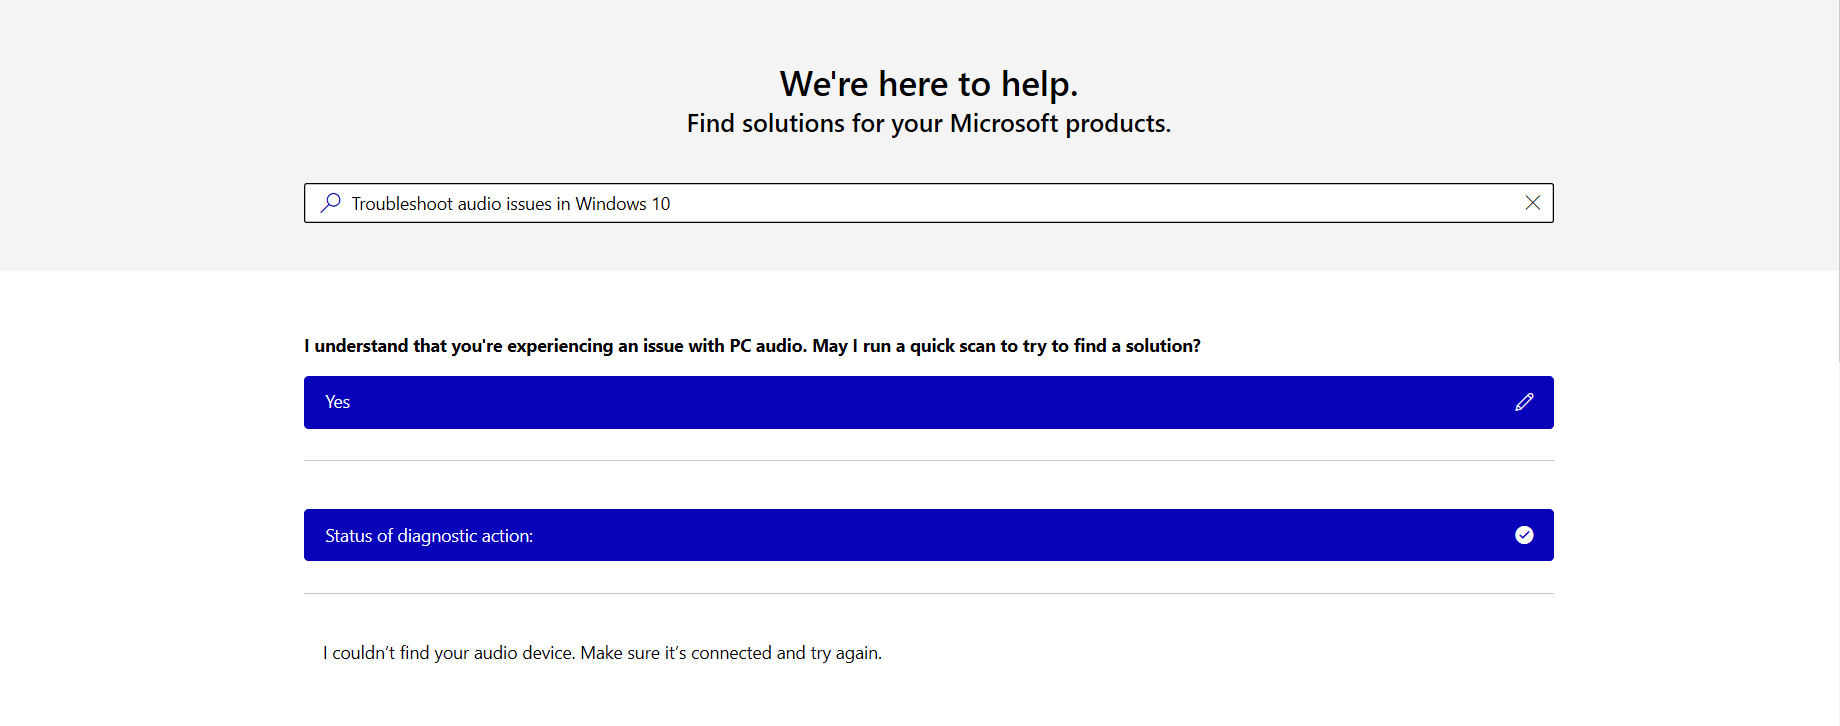
Task: Click the word "Yes" in the answer bar
Action: [x=338, y=402]
